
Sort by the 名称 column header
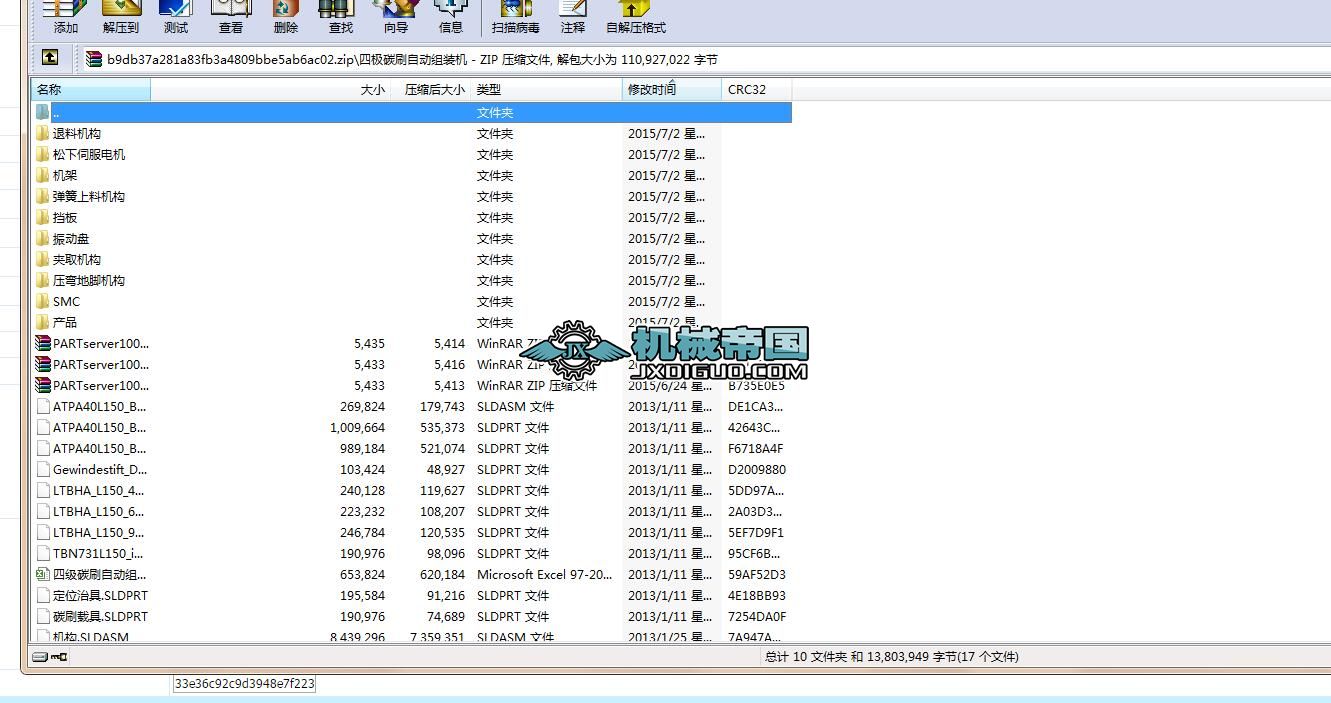point(91,90)
